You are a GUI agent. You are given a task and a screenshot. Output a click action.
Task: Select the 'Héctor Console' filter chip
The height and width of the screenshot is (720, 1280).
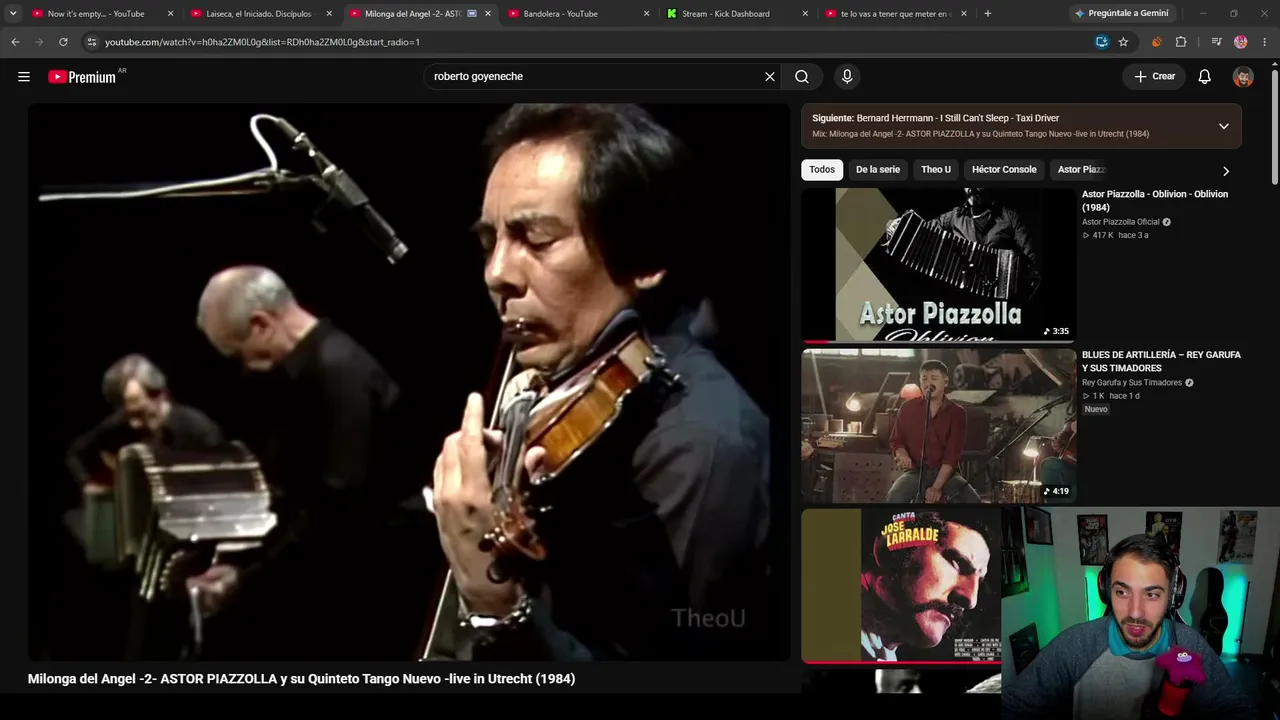coord(1004,170)
